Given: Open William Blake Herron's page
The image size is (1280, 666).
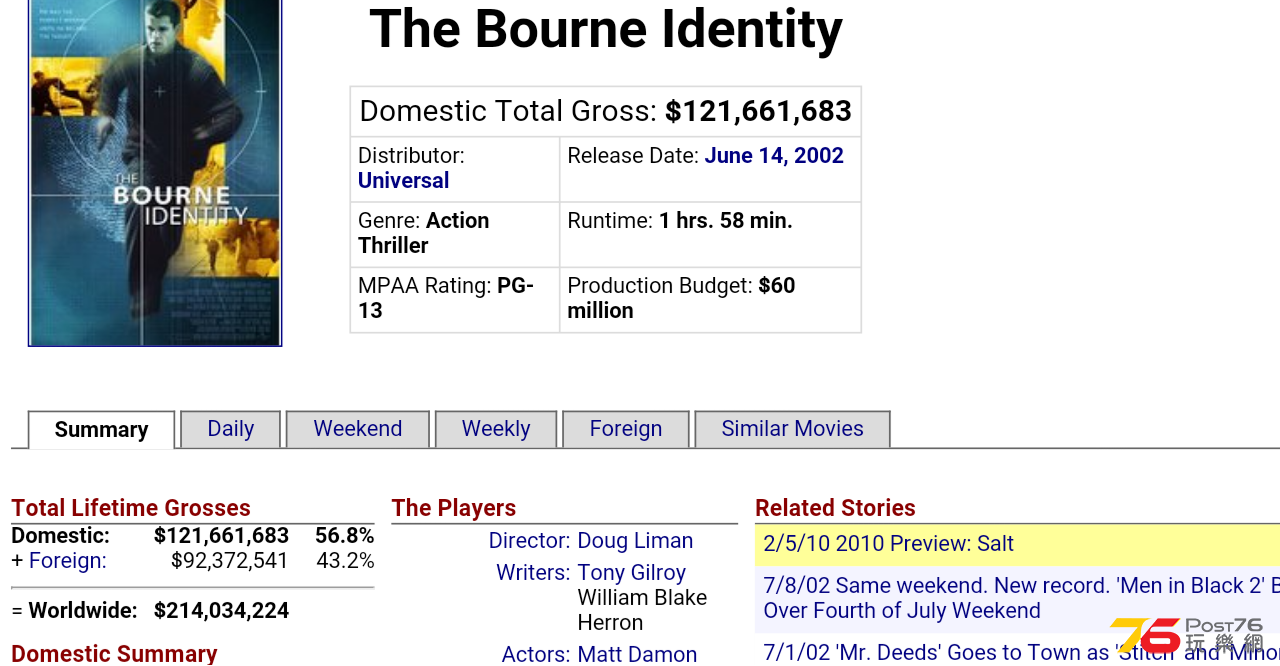Looking at the screenshot, I should [642, 610].
